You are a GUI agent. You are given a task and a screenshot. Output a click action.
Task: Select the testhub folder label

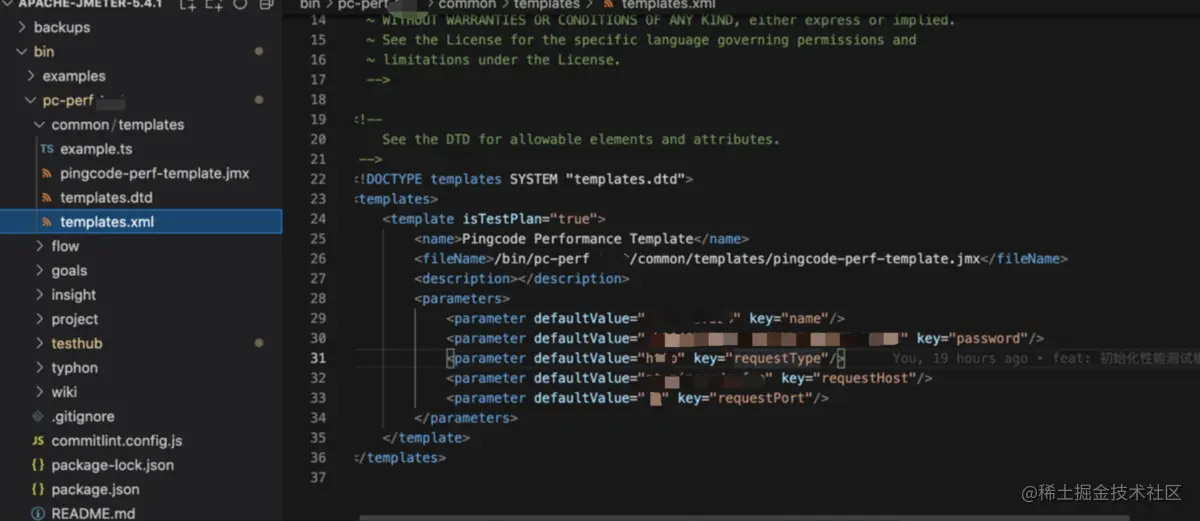click(x=77, y=343)
